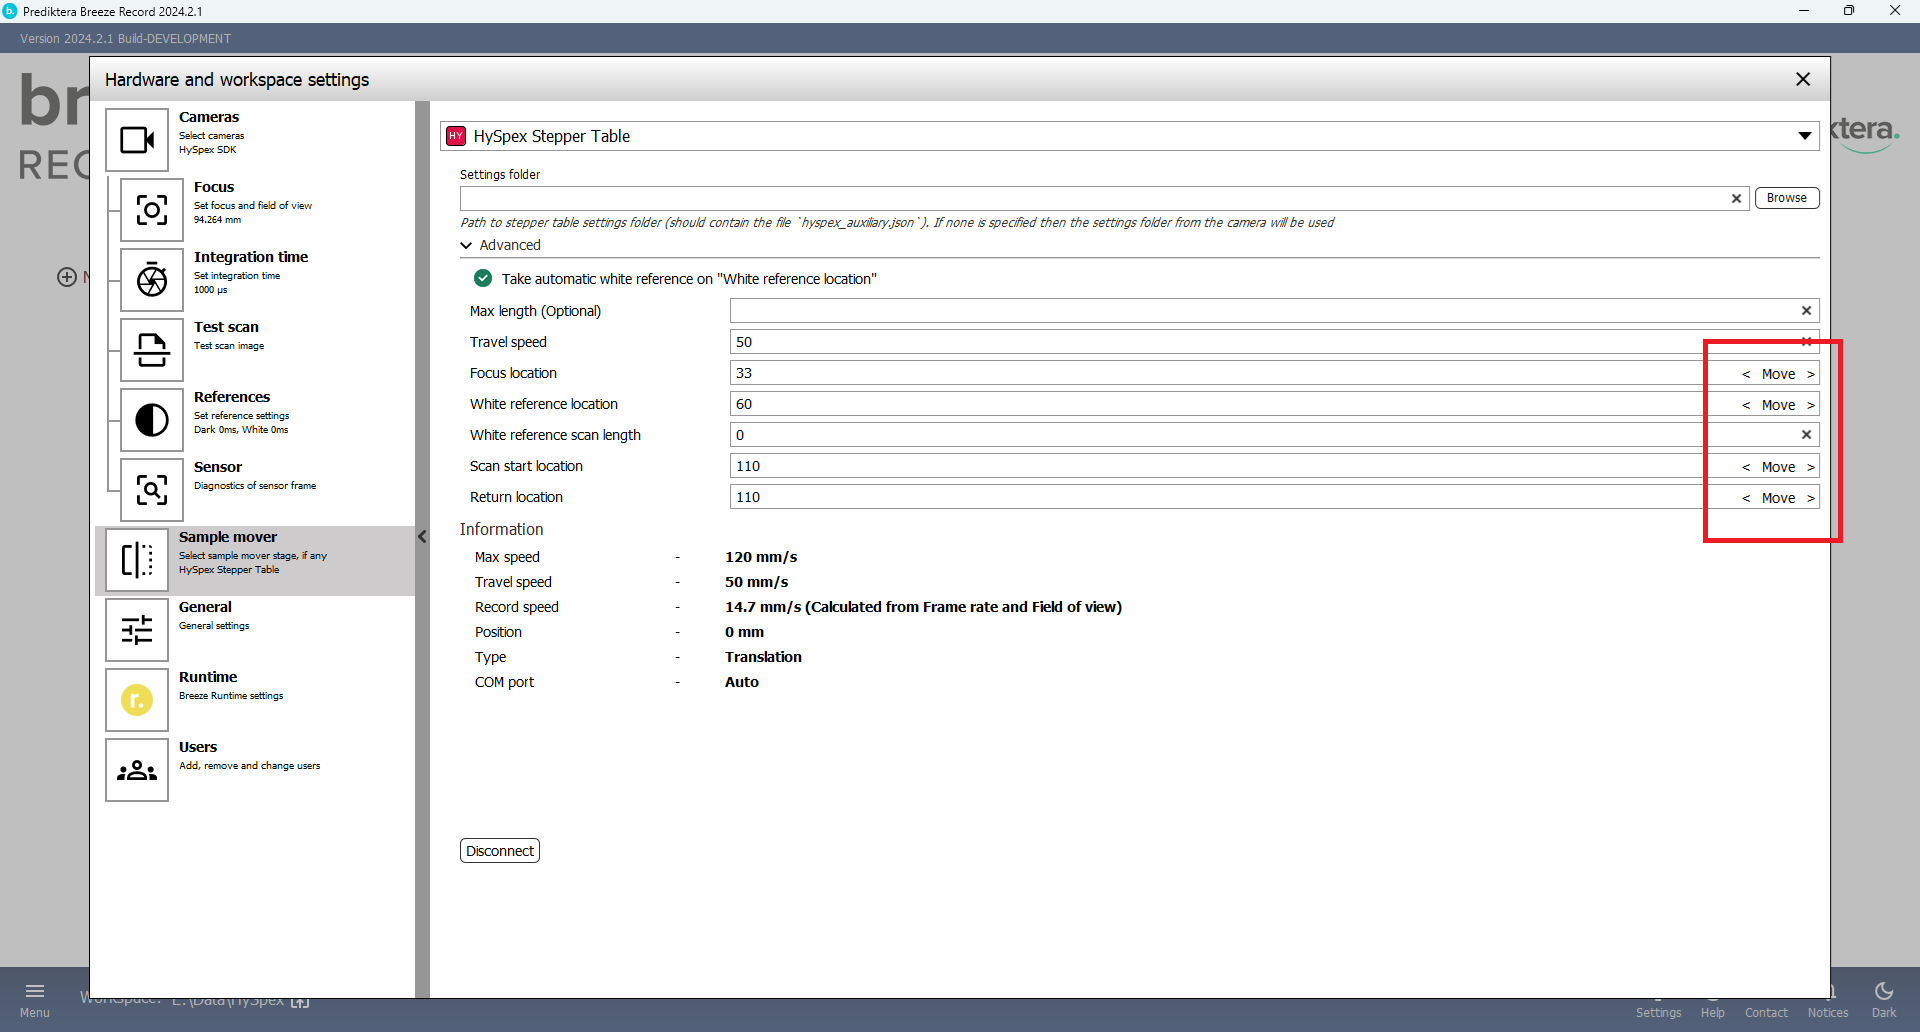
Task: Select the Test scan icon
Action: [x=152, y=350]
